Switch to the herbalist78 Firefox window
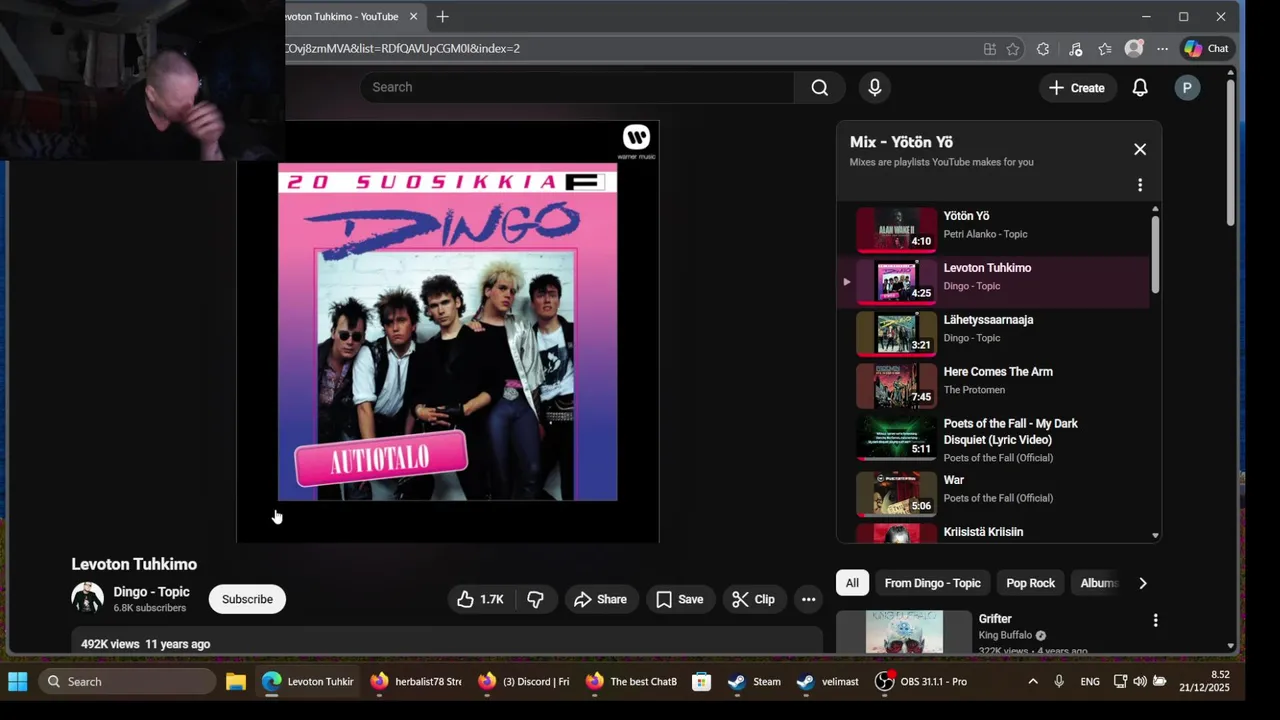1280x720 pixels. tap(415, 682)
